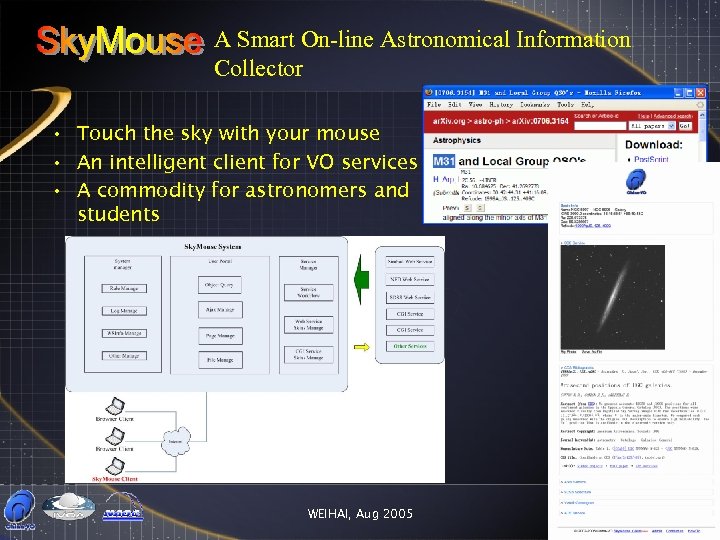This screenshot has width=720, height=540.
Task: Open the Bookmarks menu in Firefox
Action: [x=534, y=105]
